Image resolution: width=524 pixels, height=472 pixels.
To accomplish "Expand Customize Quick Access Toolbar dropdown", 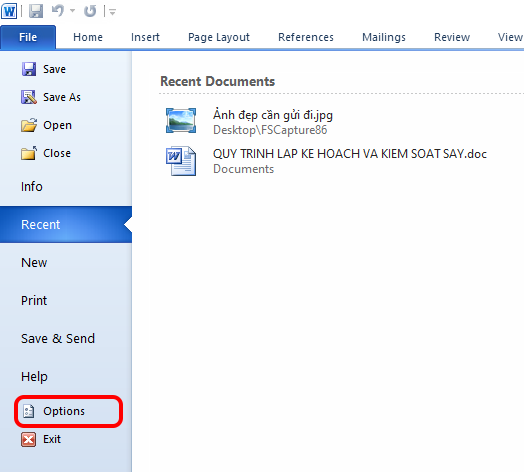I will [x=112, y=12].
